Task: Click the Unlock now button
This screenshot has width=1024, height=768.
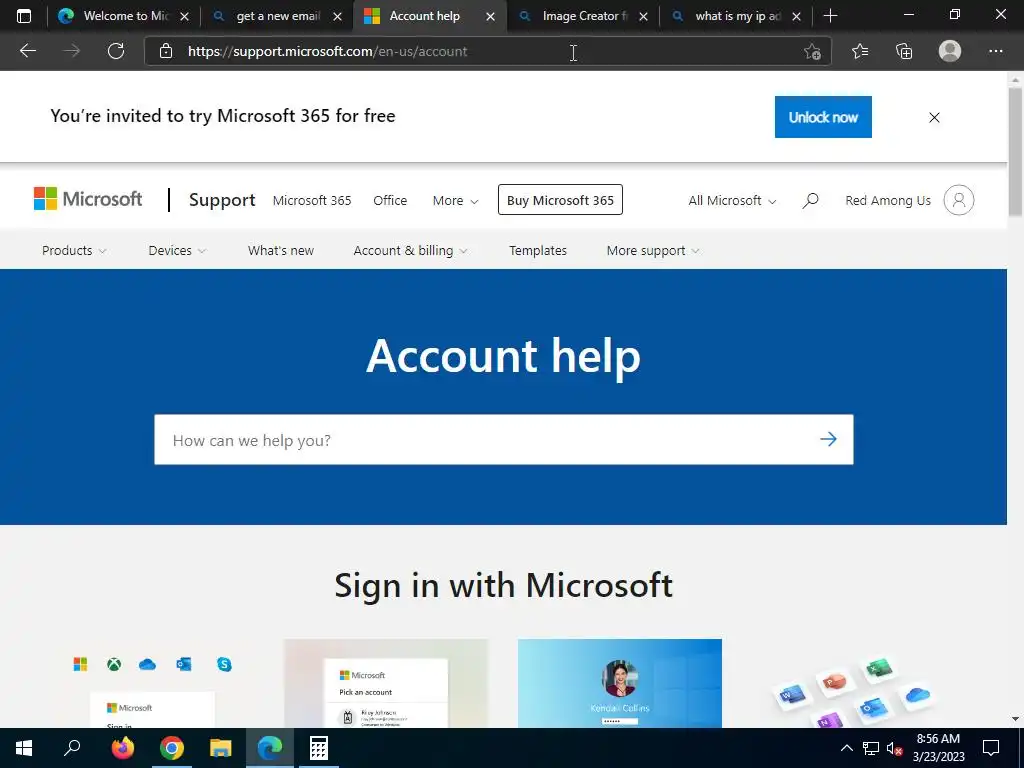Action: click(x=823, y=117)
